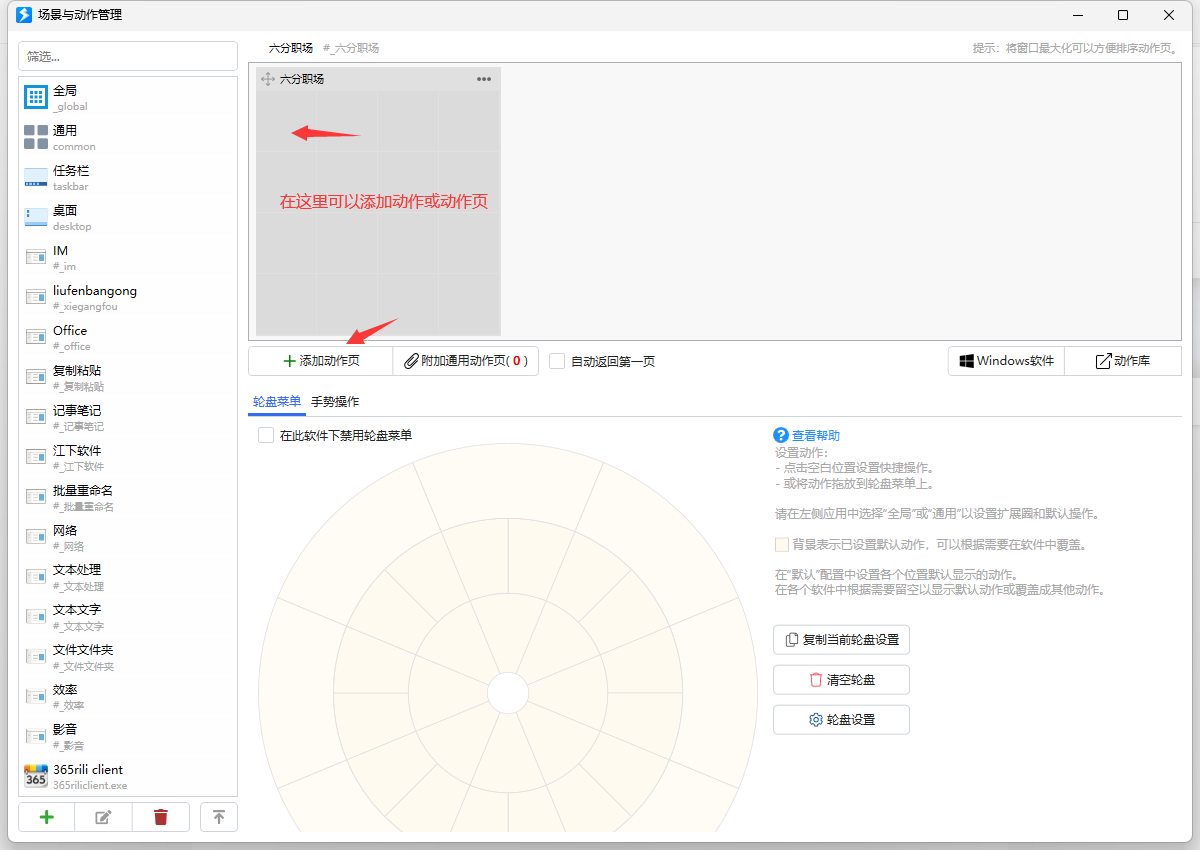1200x850 pixels.
Task: Pick the 文本文字 scene icon
Action: [x=36, y=617]
